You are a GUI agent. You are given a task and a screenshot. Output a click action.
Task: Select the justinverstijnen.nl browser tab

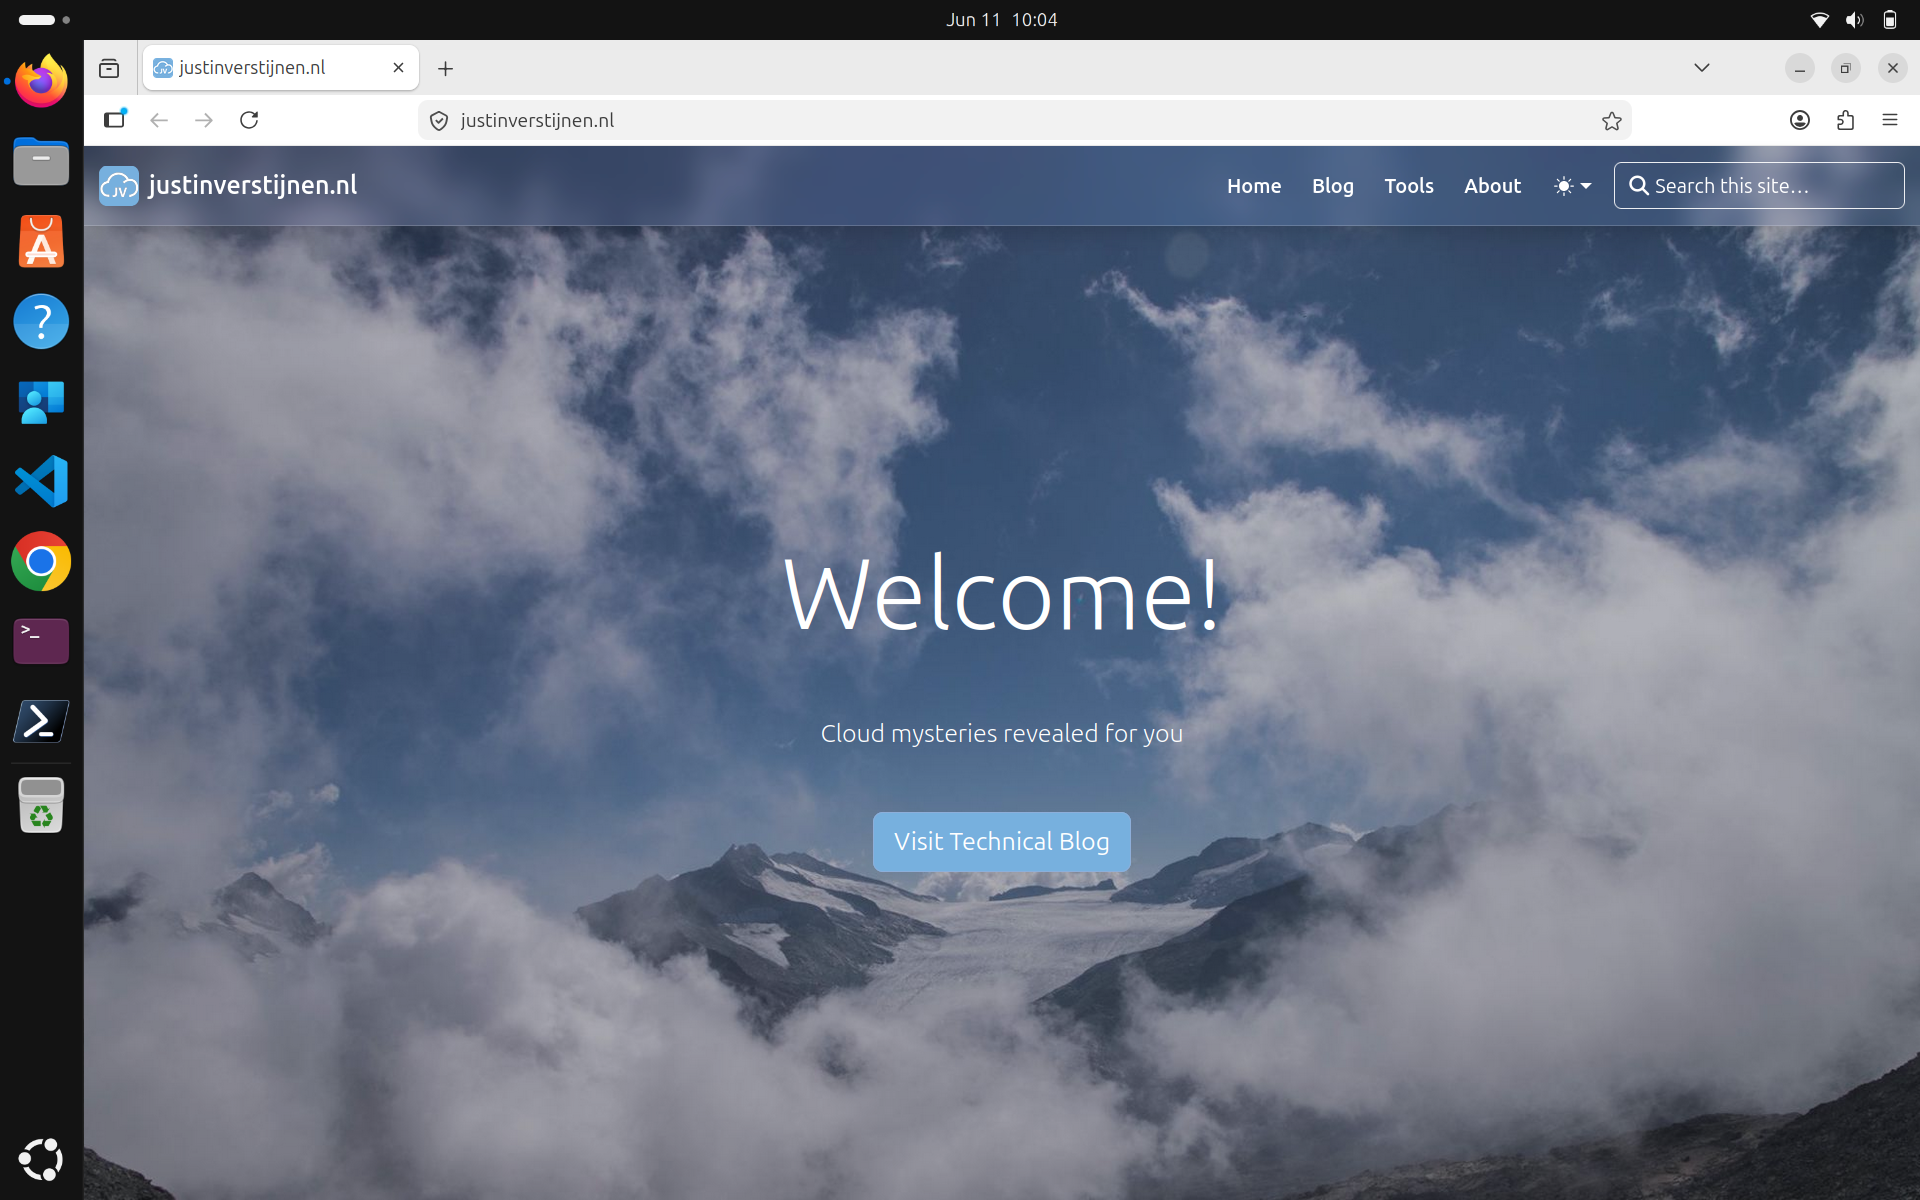click(280, 68)
